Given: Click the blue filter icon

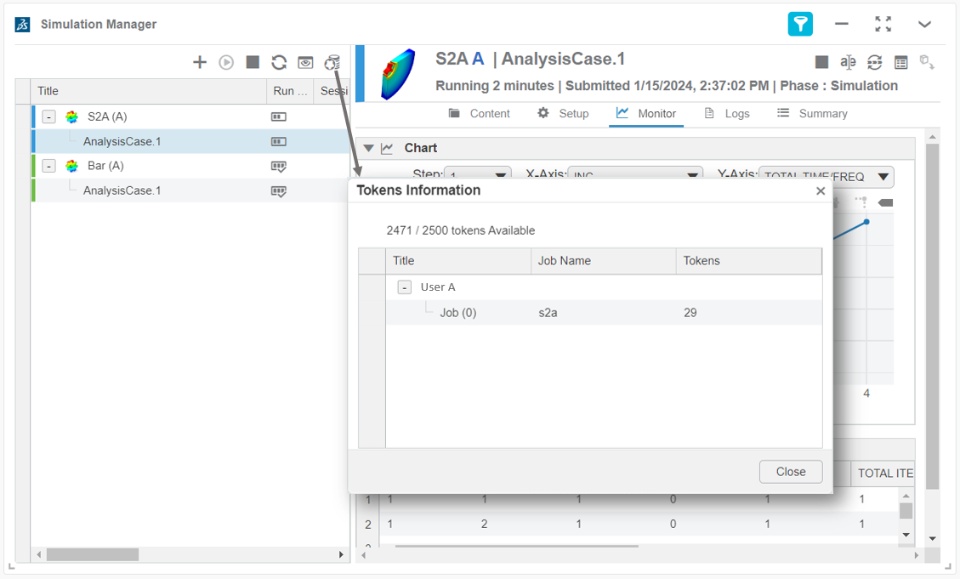Looking at the screenshot, I should [800, 24].
